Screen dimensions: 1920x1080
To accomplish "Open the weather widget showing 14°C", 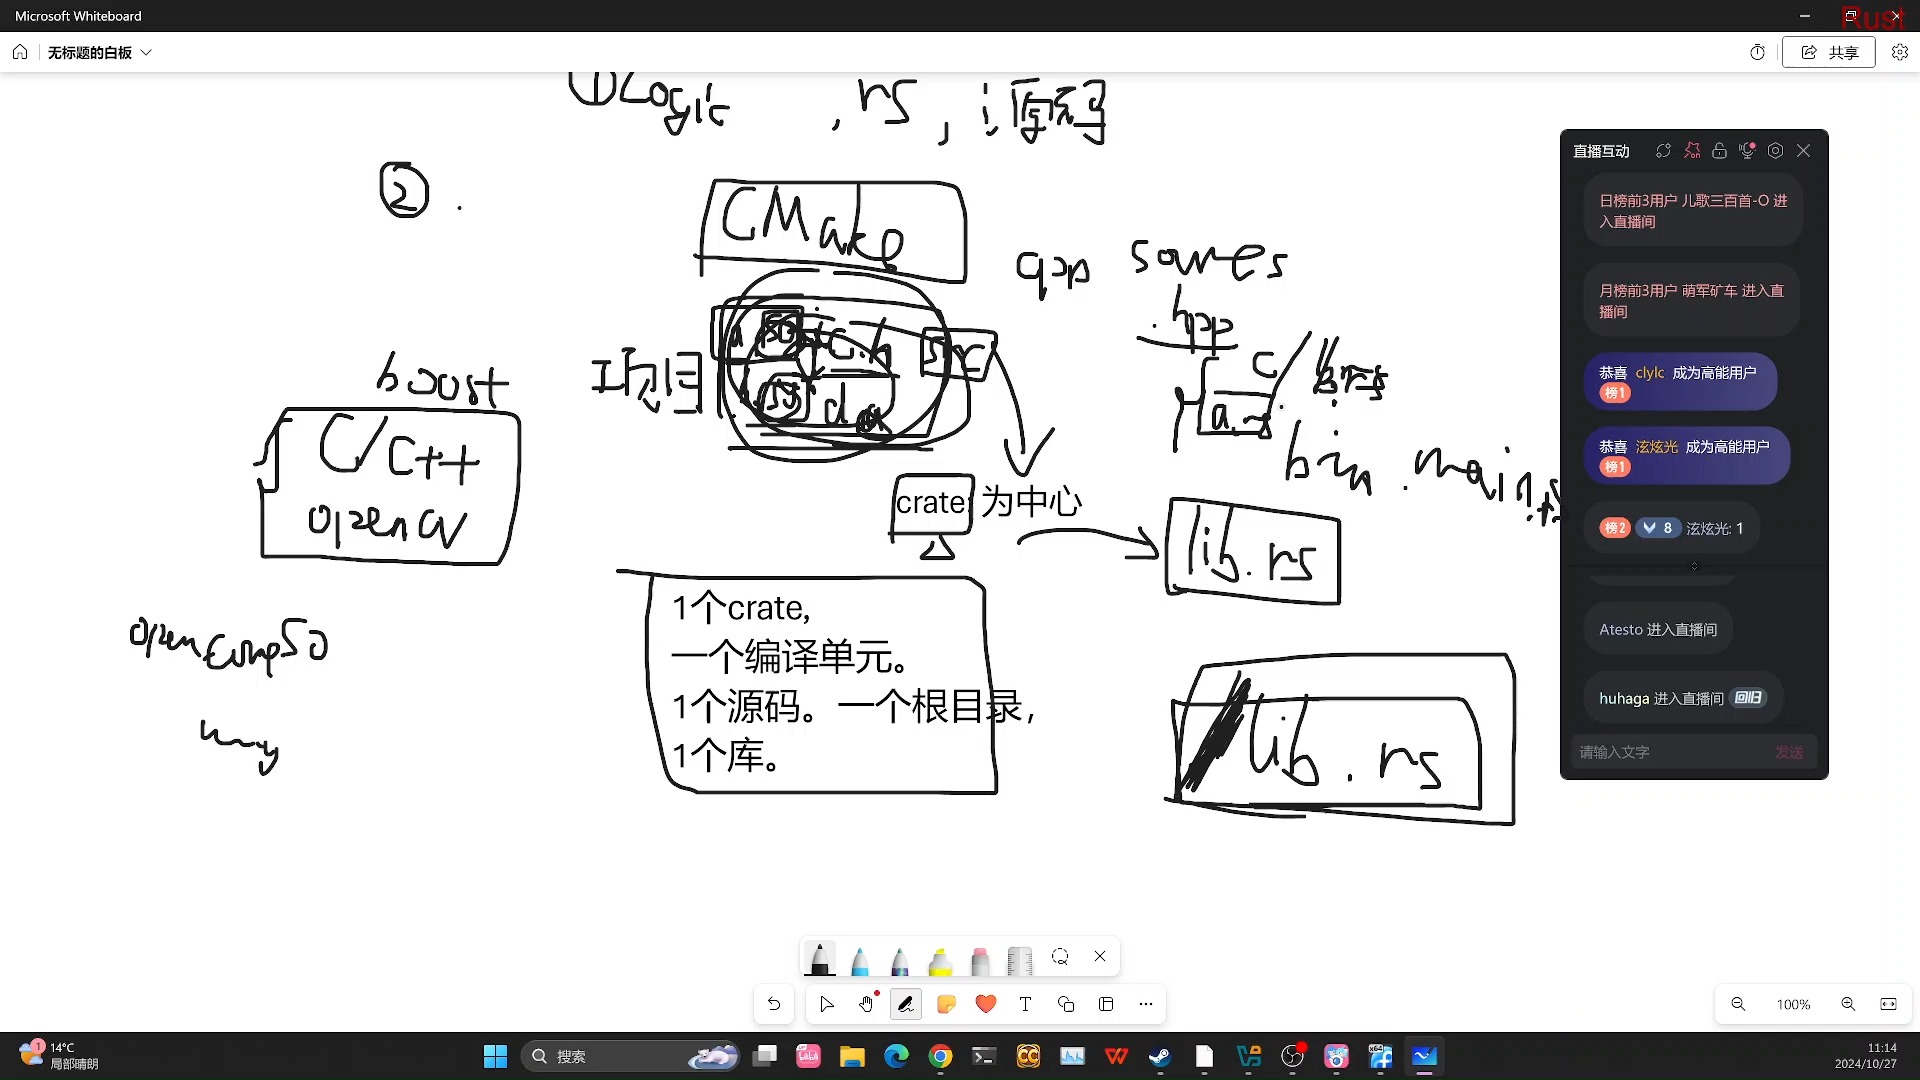I will point(58,1055).
